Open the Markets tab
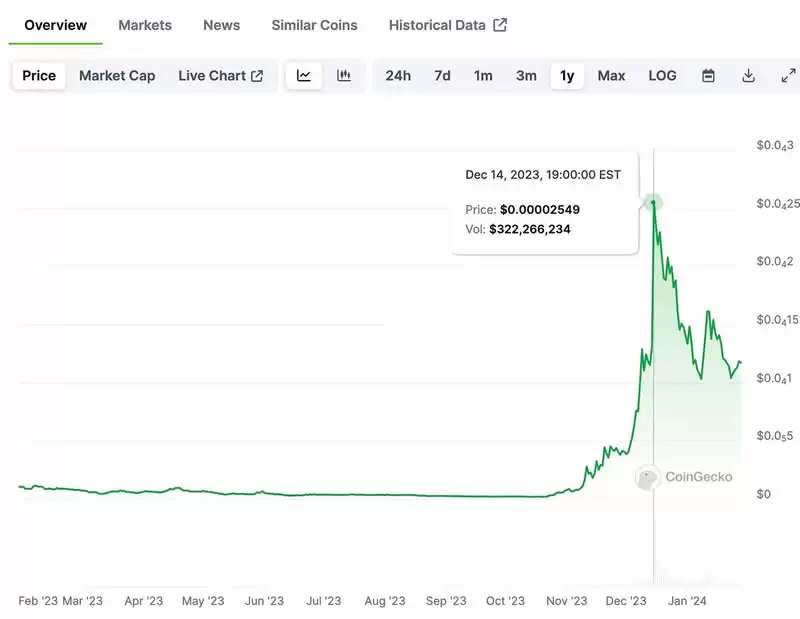This screenshot has height=619, width=800. [145, 25]
